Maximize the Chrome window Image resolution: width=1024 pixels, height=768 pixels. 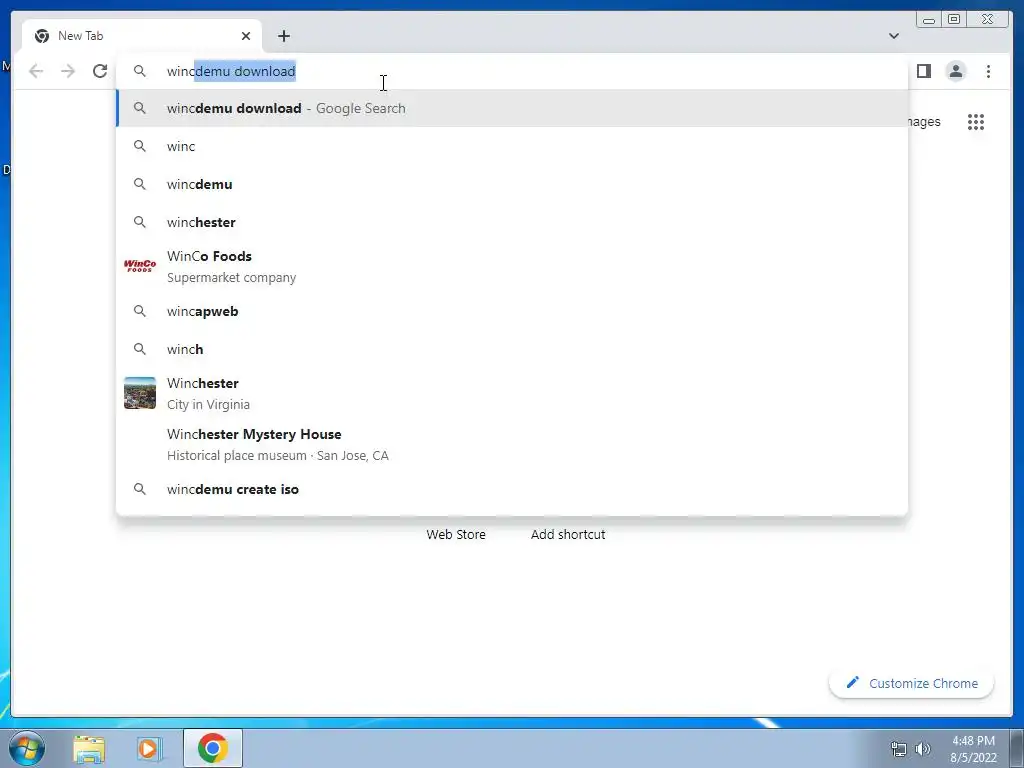point(953,20)
